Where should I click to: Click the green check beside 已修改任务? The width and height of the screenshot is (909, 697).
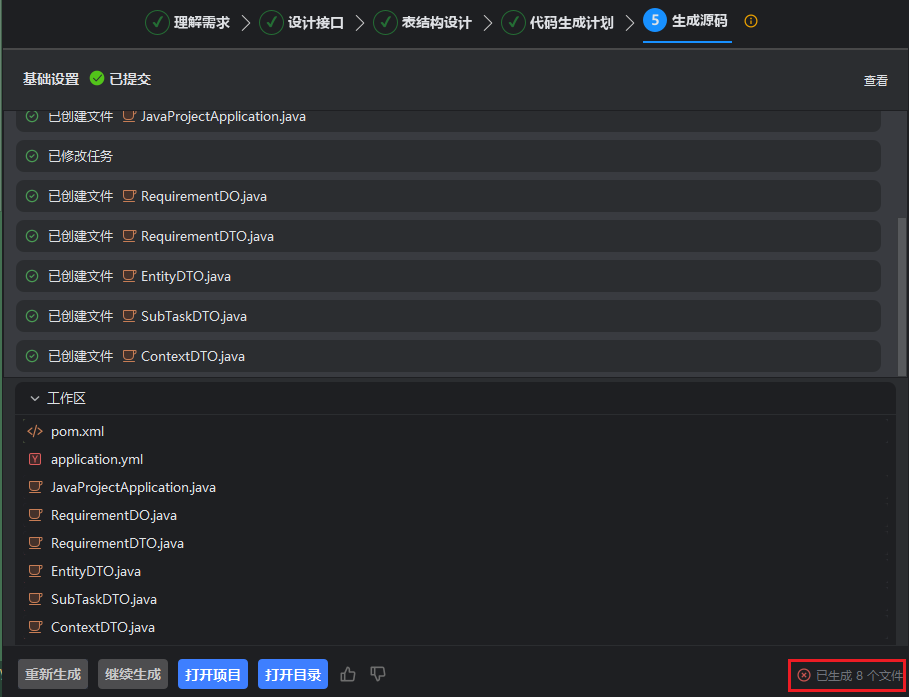32,156
